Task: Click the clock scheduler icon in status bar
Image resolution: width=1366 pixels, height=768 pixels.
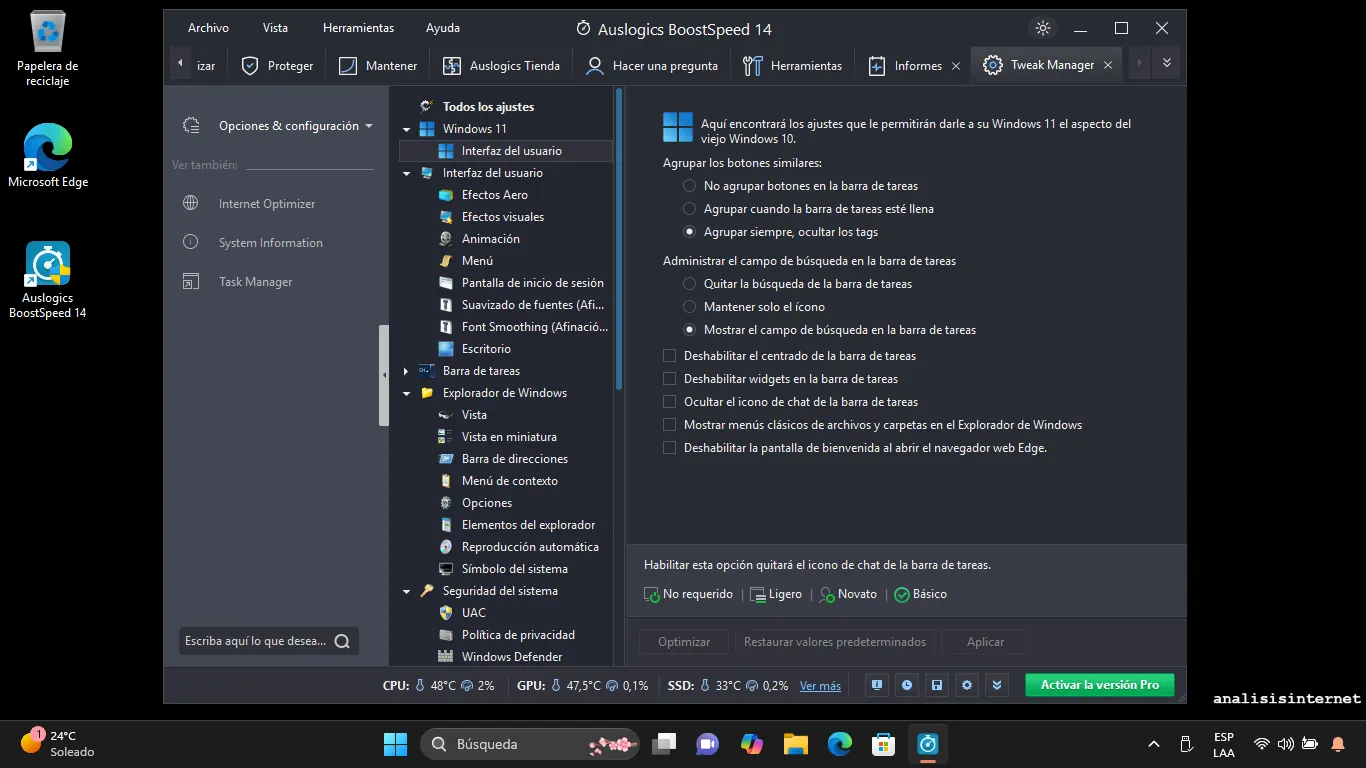Action: tap(907, 685)
